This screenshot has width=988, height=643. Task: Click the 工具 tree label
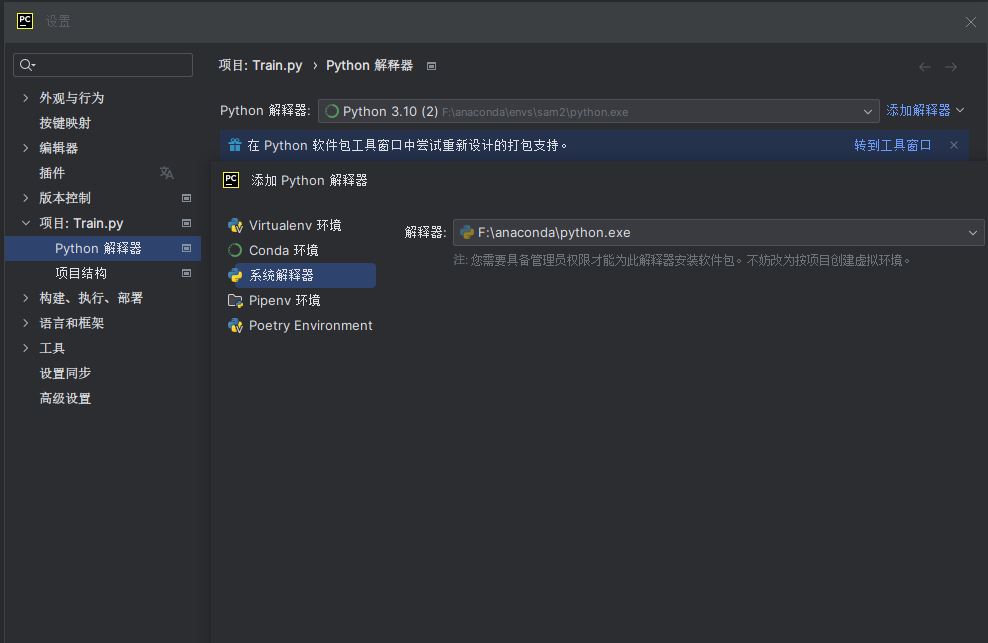[x=52, y=348]
